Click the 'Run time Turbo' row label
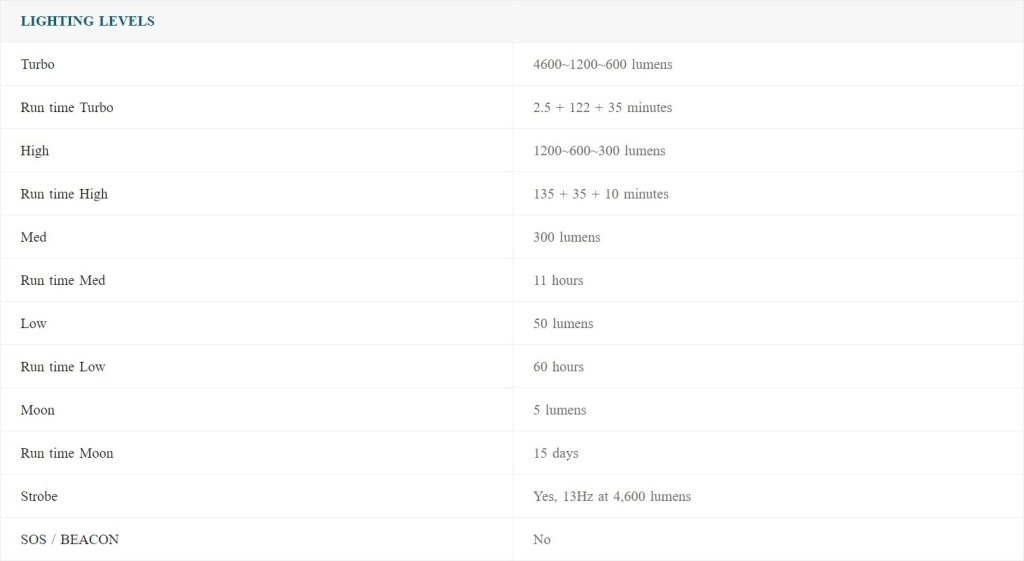Viewport: 1024px width, 561px height. coord(67,108)
